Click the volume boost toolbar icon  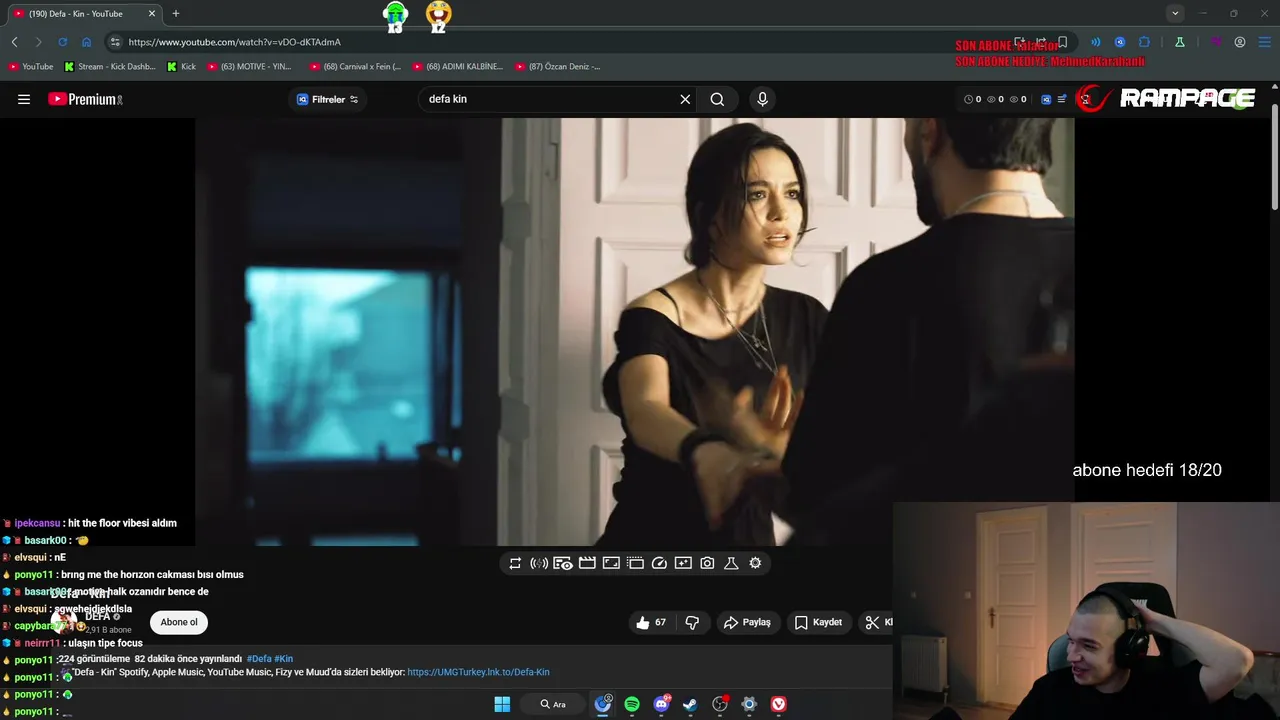pyautogui.click(x=539, y=563)
